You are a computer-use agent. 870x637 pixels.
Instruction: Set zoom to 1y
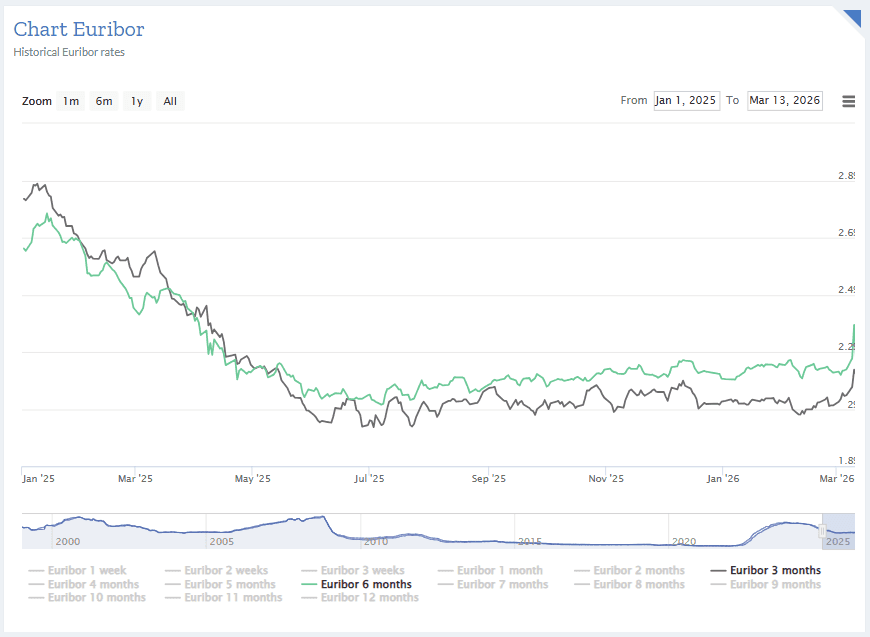(137, 101)
